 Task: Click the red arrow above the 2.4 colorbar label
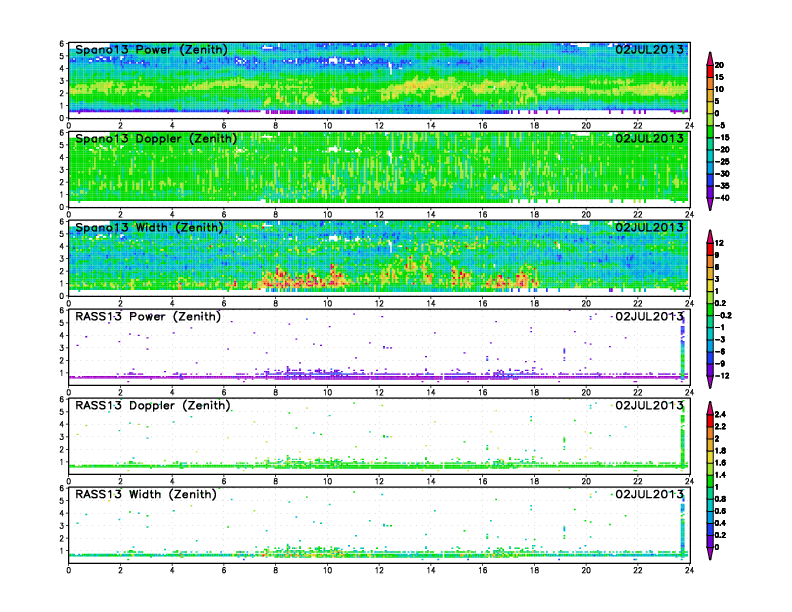click(709, 406)
